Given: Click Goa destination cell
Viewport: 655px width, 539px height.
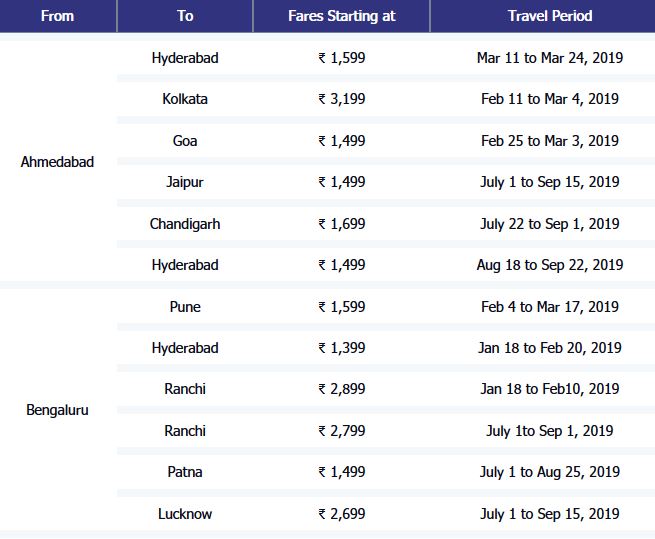Looking at the screenshot, I should click(185, 141).
